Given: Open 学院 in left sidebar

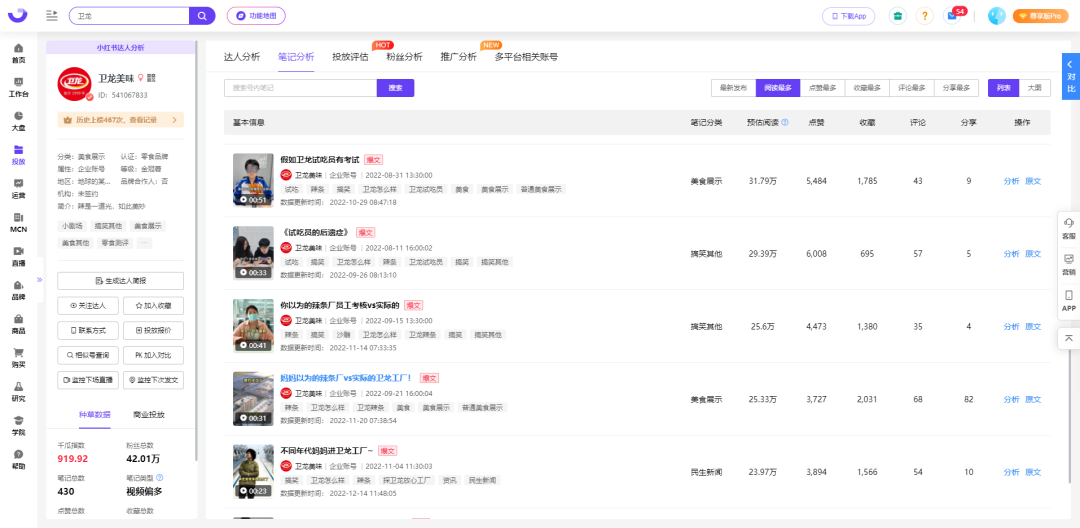Looking at the screenshot, I should click(x=19, y=425).
